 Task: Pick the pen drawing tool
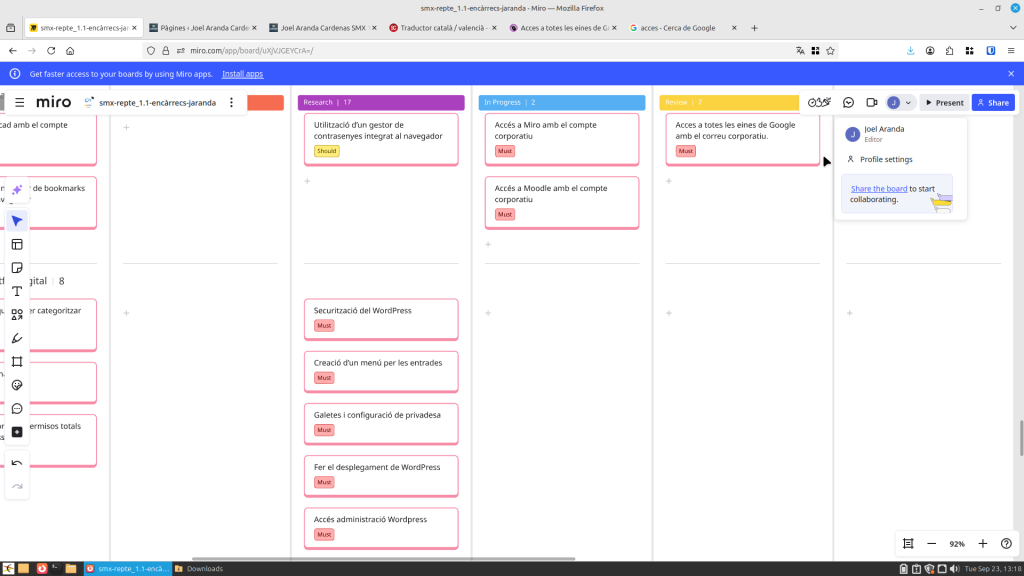(x=17, y=338)
